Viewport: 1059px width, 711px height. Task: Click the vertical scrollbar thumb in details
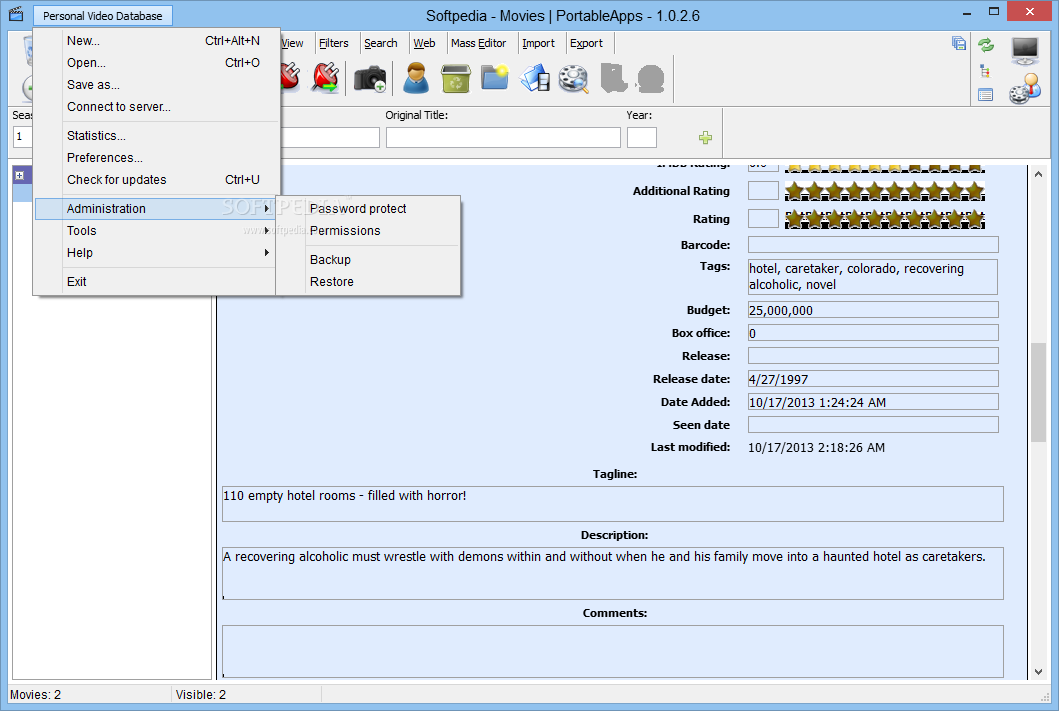[1038, 393]
